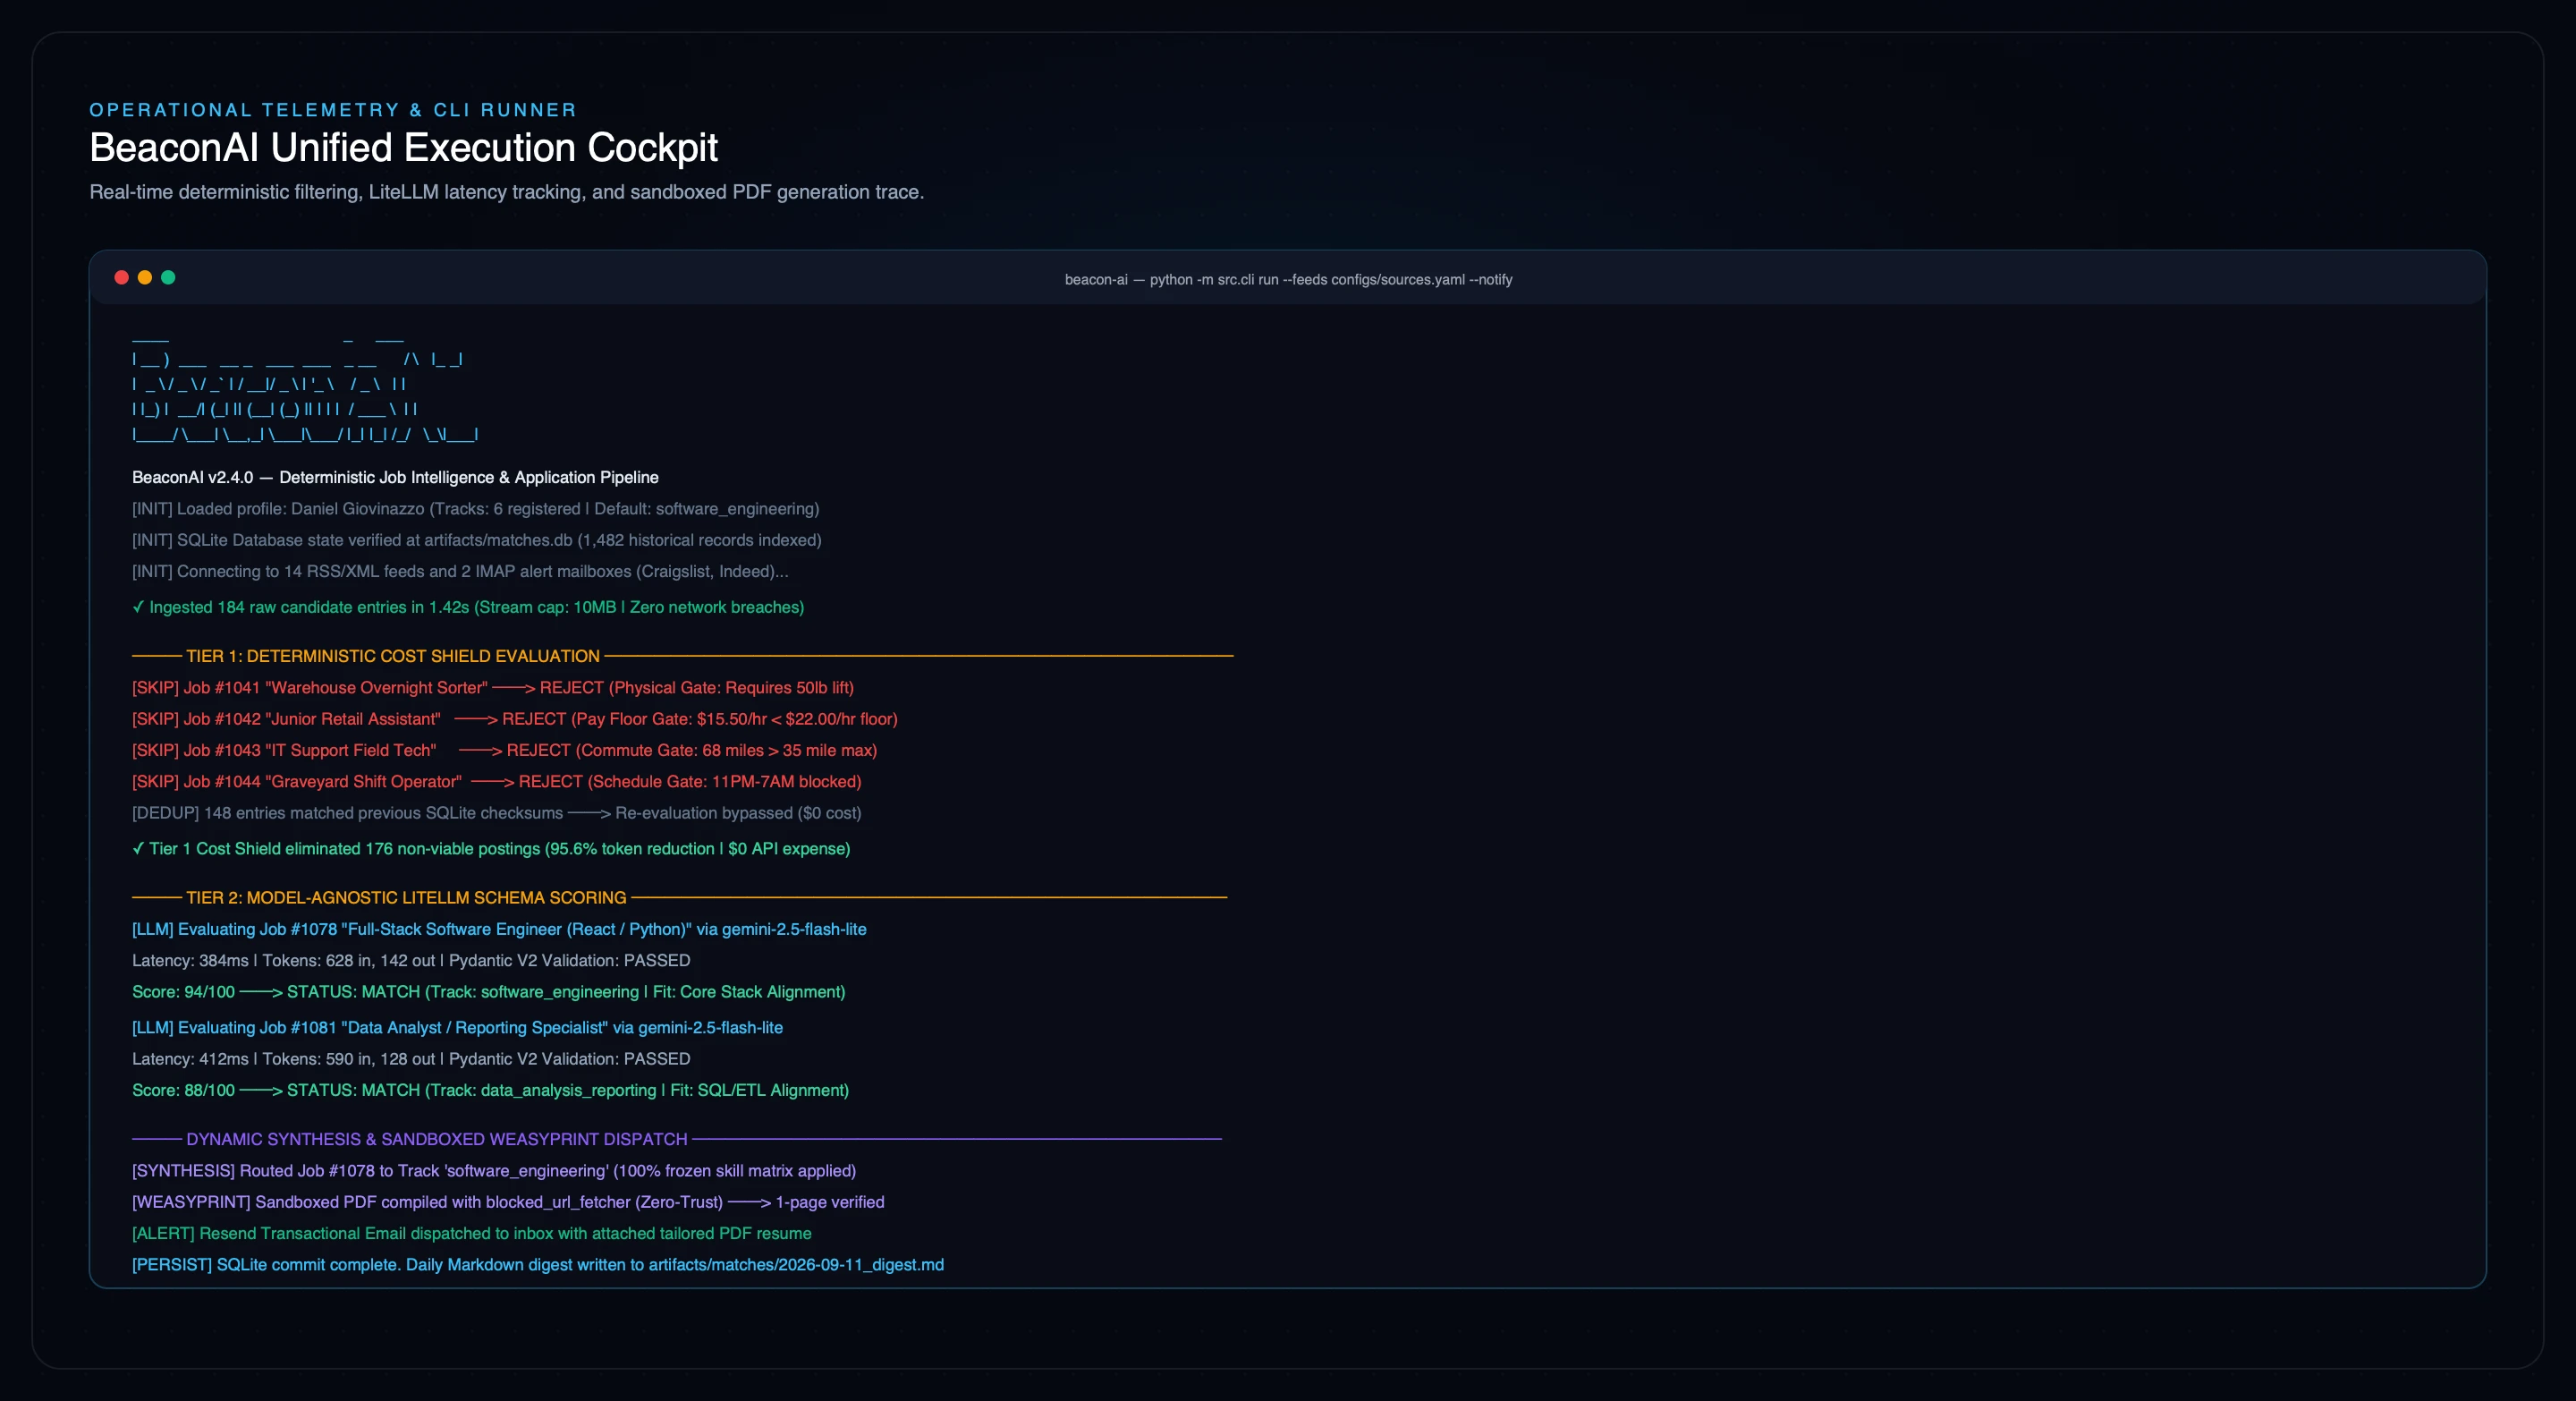
Task: Click the Score 94/100 MATCH line
Action: [x=488, y=992]
